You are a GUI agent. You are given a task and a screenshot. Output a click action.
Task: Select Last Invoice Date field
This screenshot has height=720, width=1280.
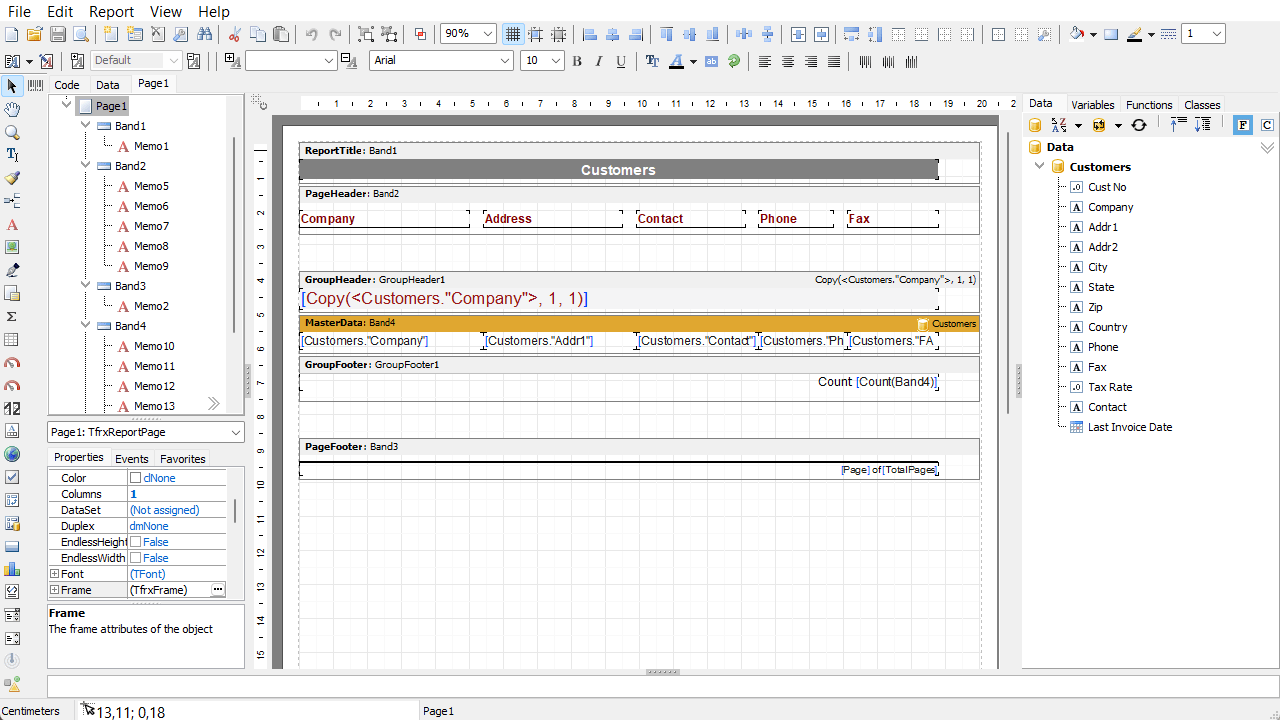click(x=1130, y=427)
